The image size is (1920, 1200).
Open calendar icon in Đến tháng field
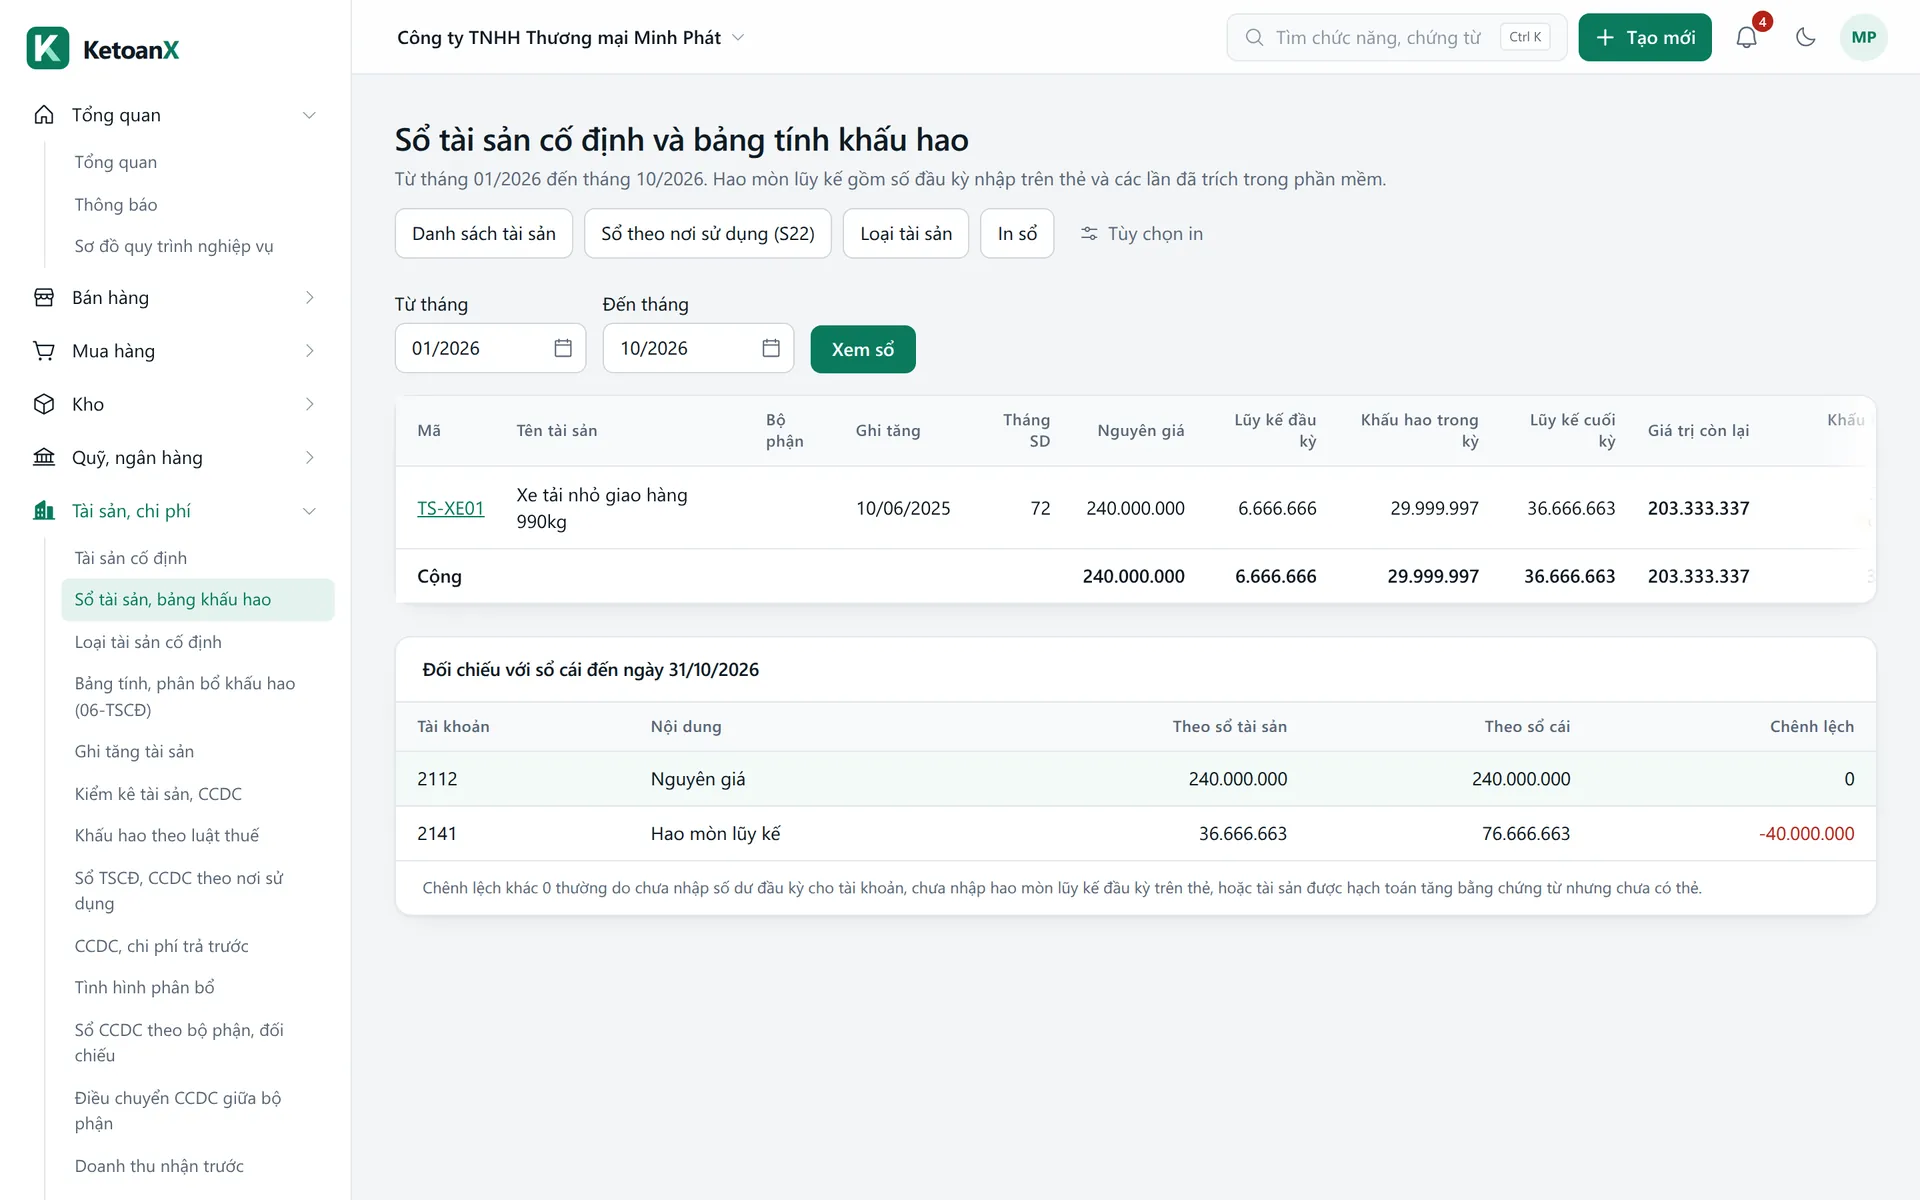point(771,348)
